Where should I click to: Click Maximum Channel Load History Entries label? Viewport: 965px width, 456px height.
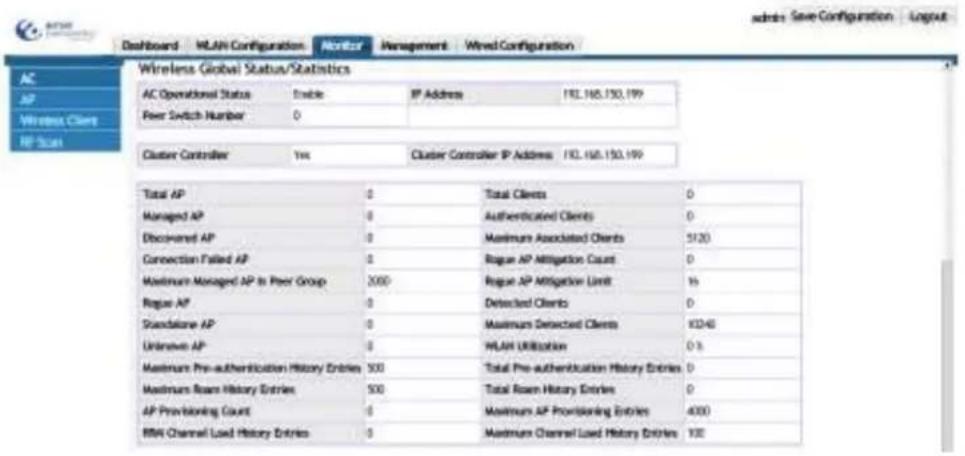[580, 433]
